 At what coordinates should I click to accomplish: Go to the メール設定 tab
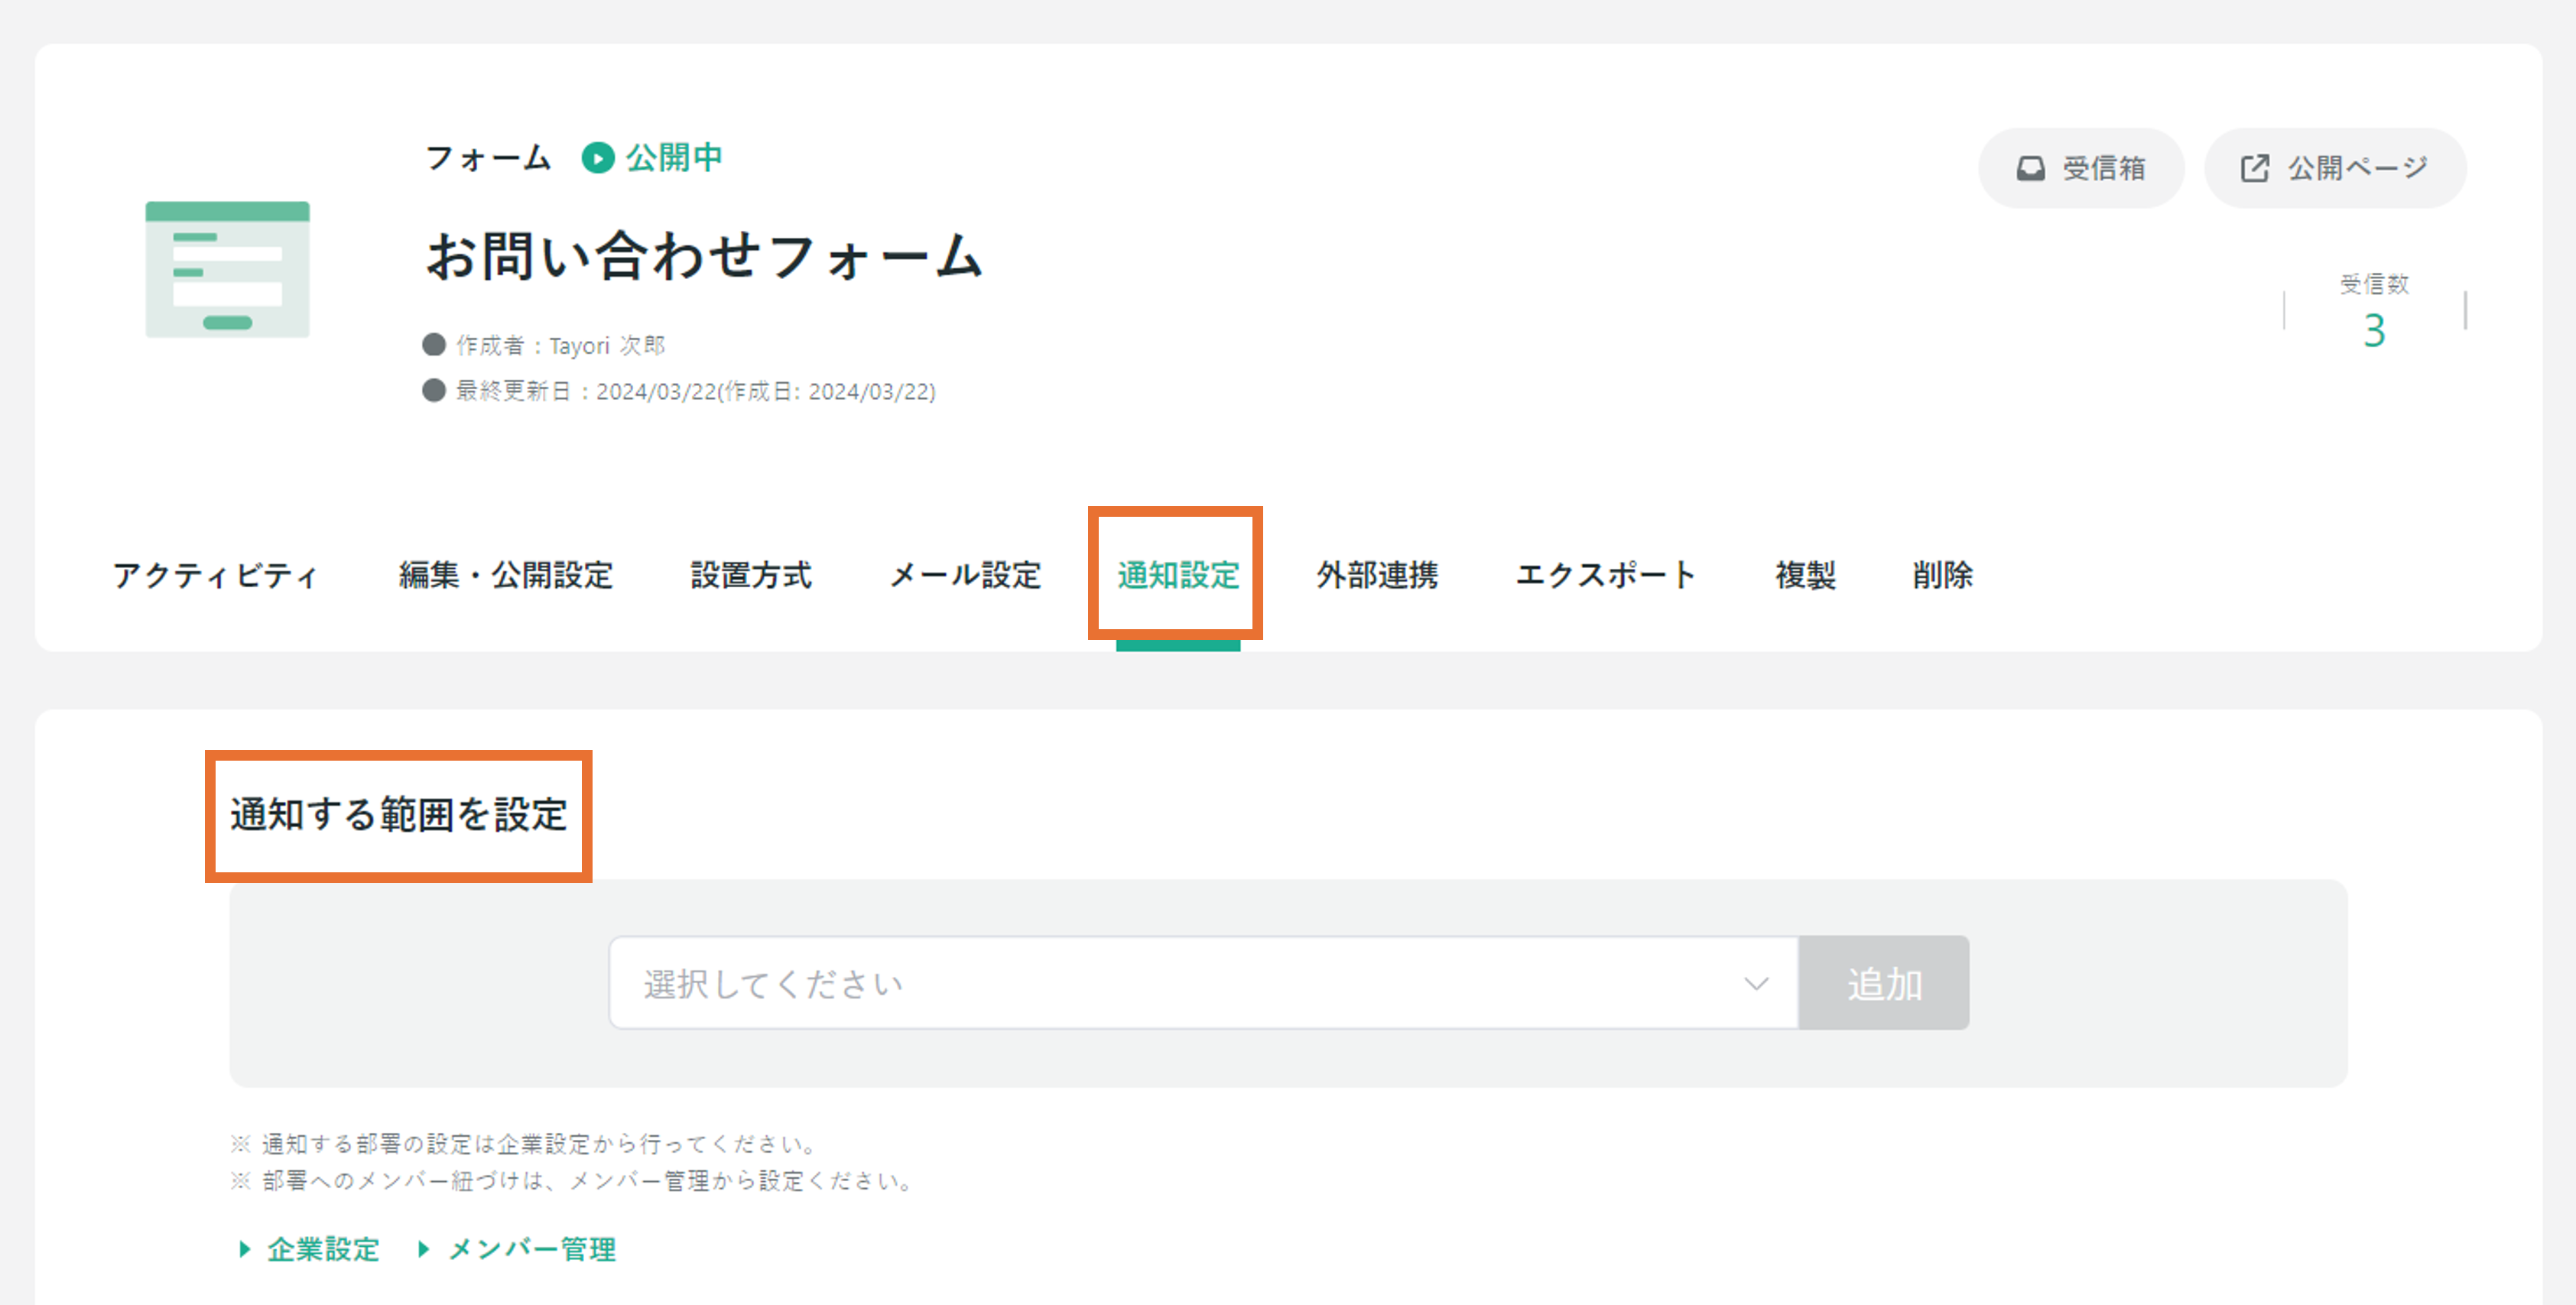[x=965, y=575]
